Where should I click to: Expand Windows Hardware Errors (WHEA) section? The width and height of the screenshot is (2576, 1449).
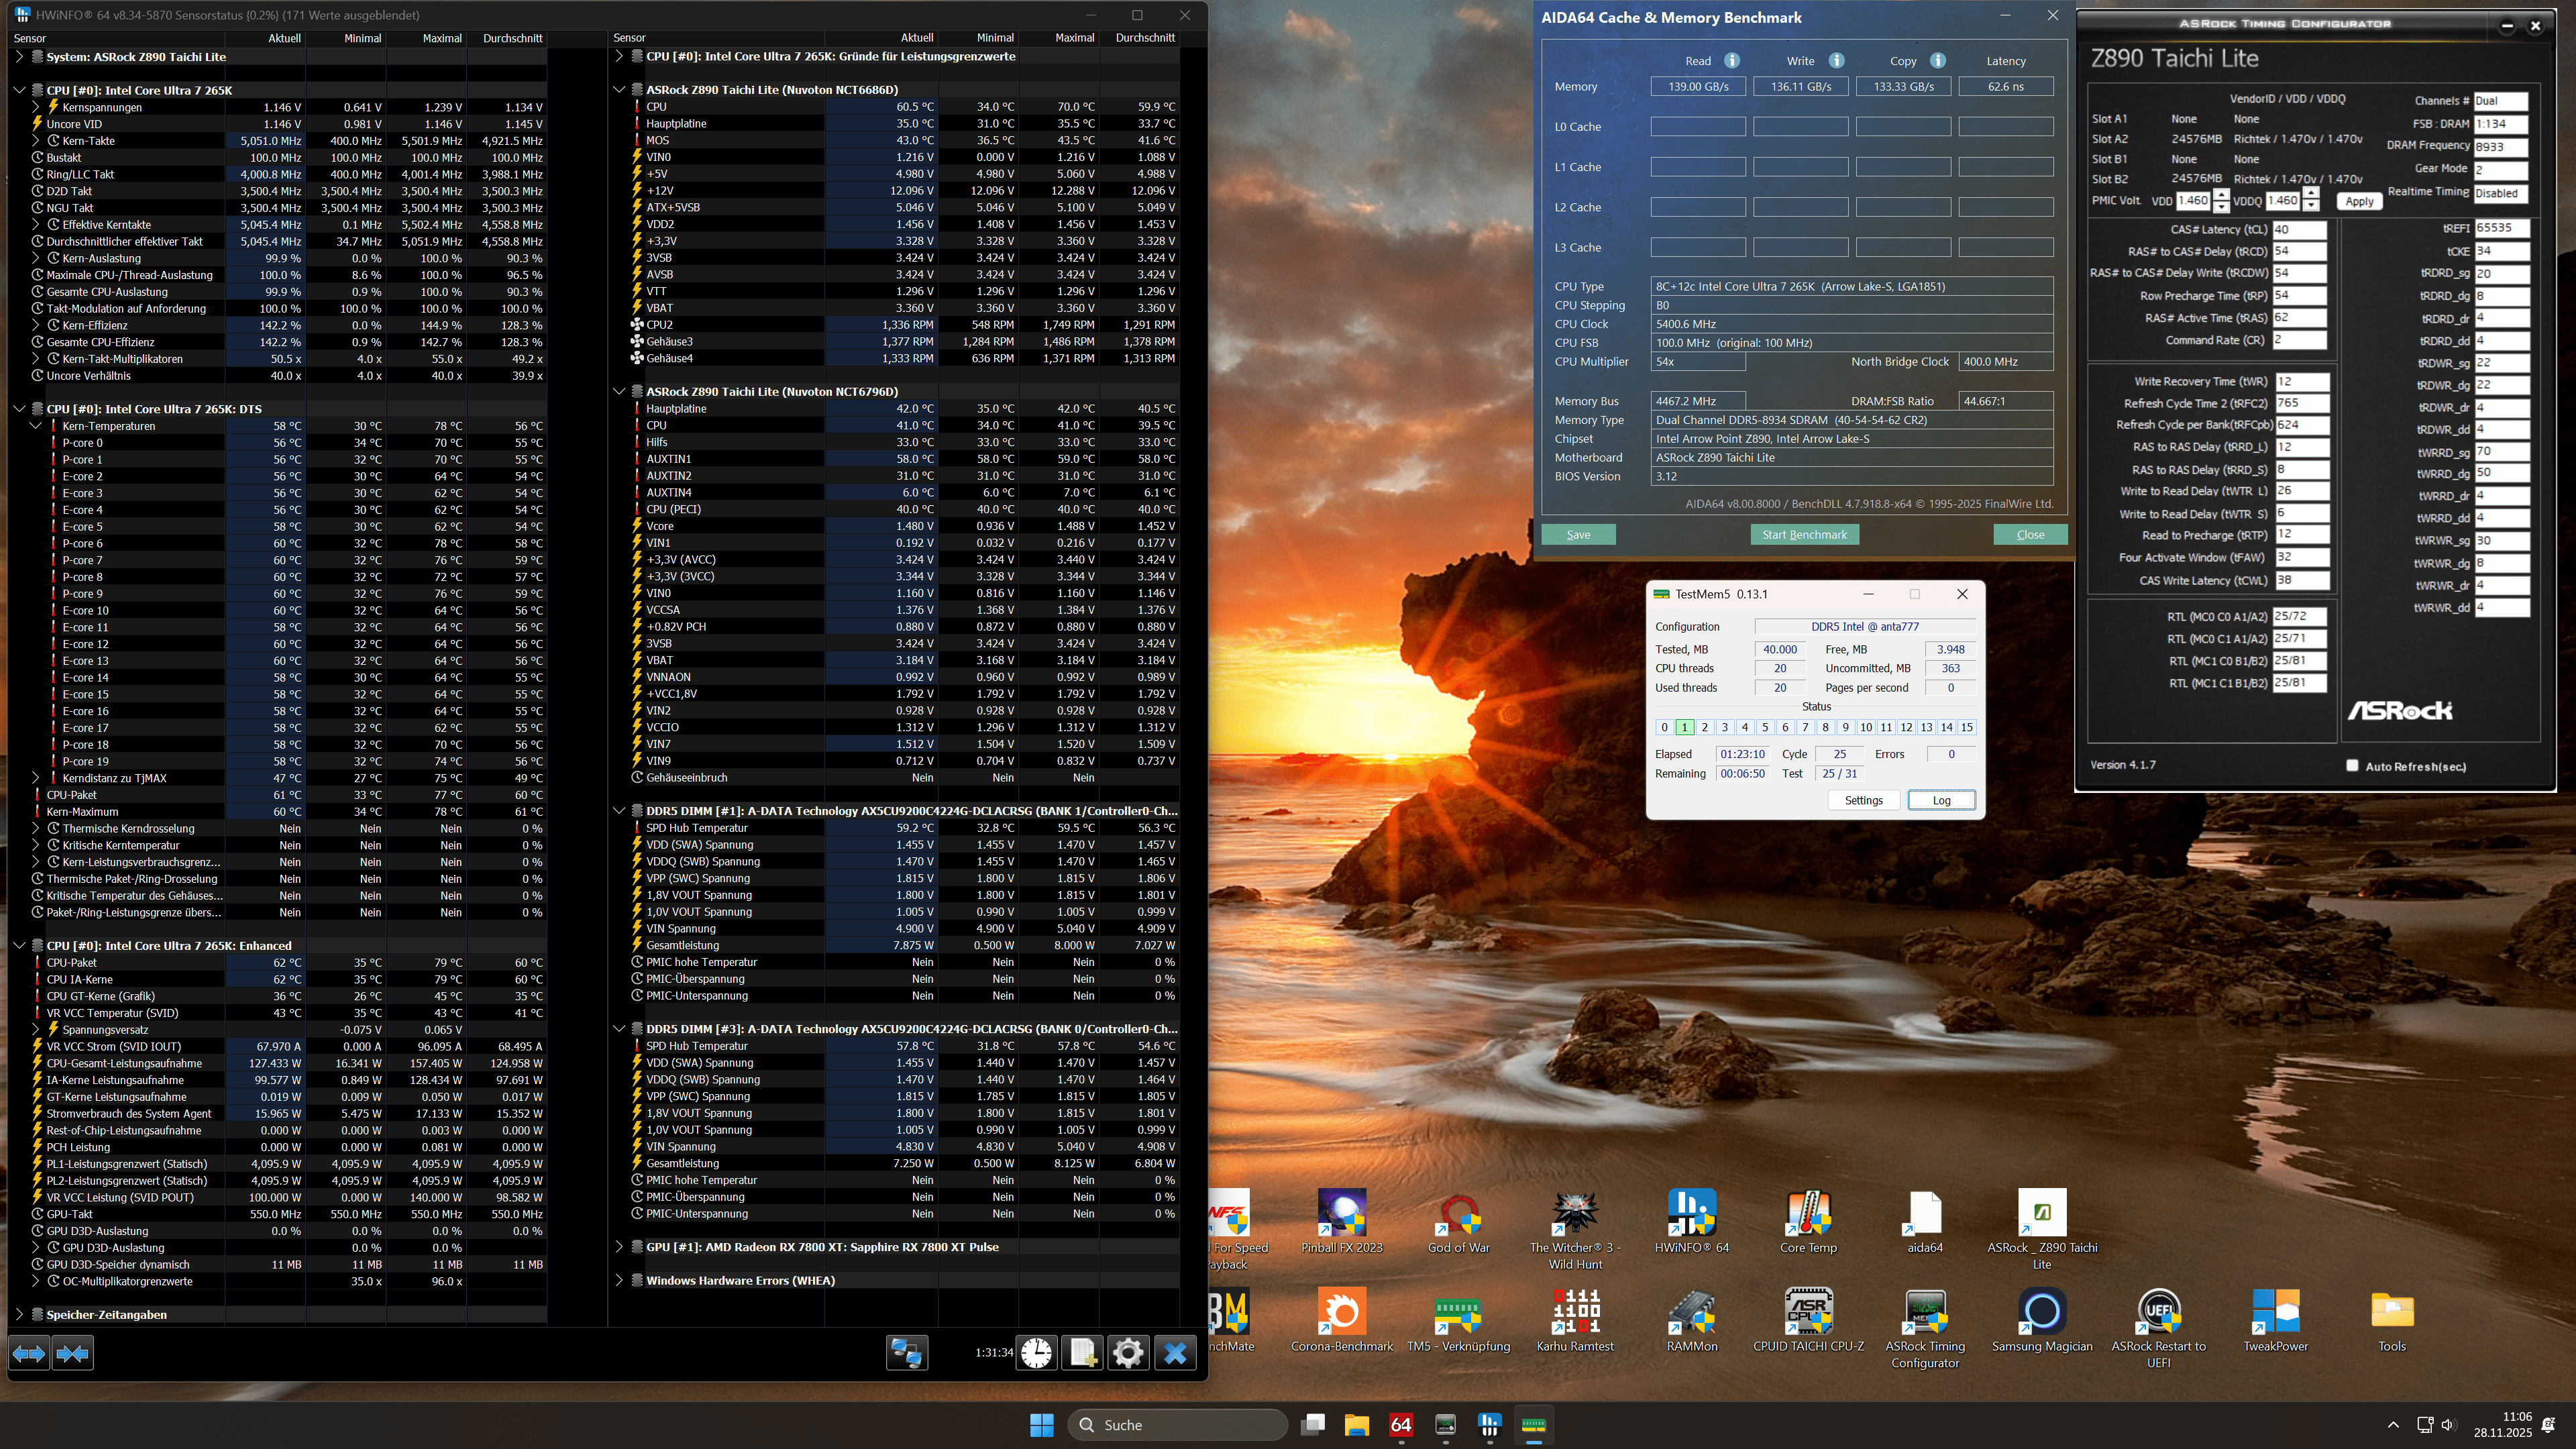[619, 1280]
